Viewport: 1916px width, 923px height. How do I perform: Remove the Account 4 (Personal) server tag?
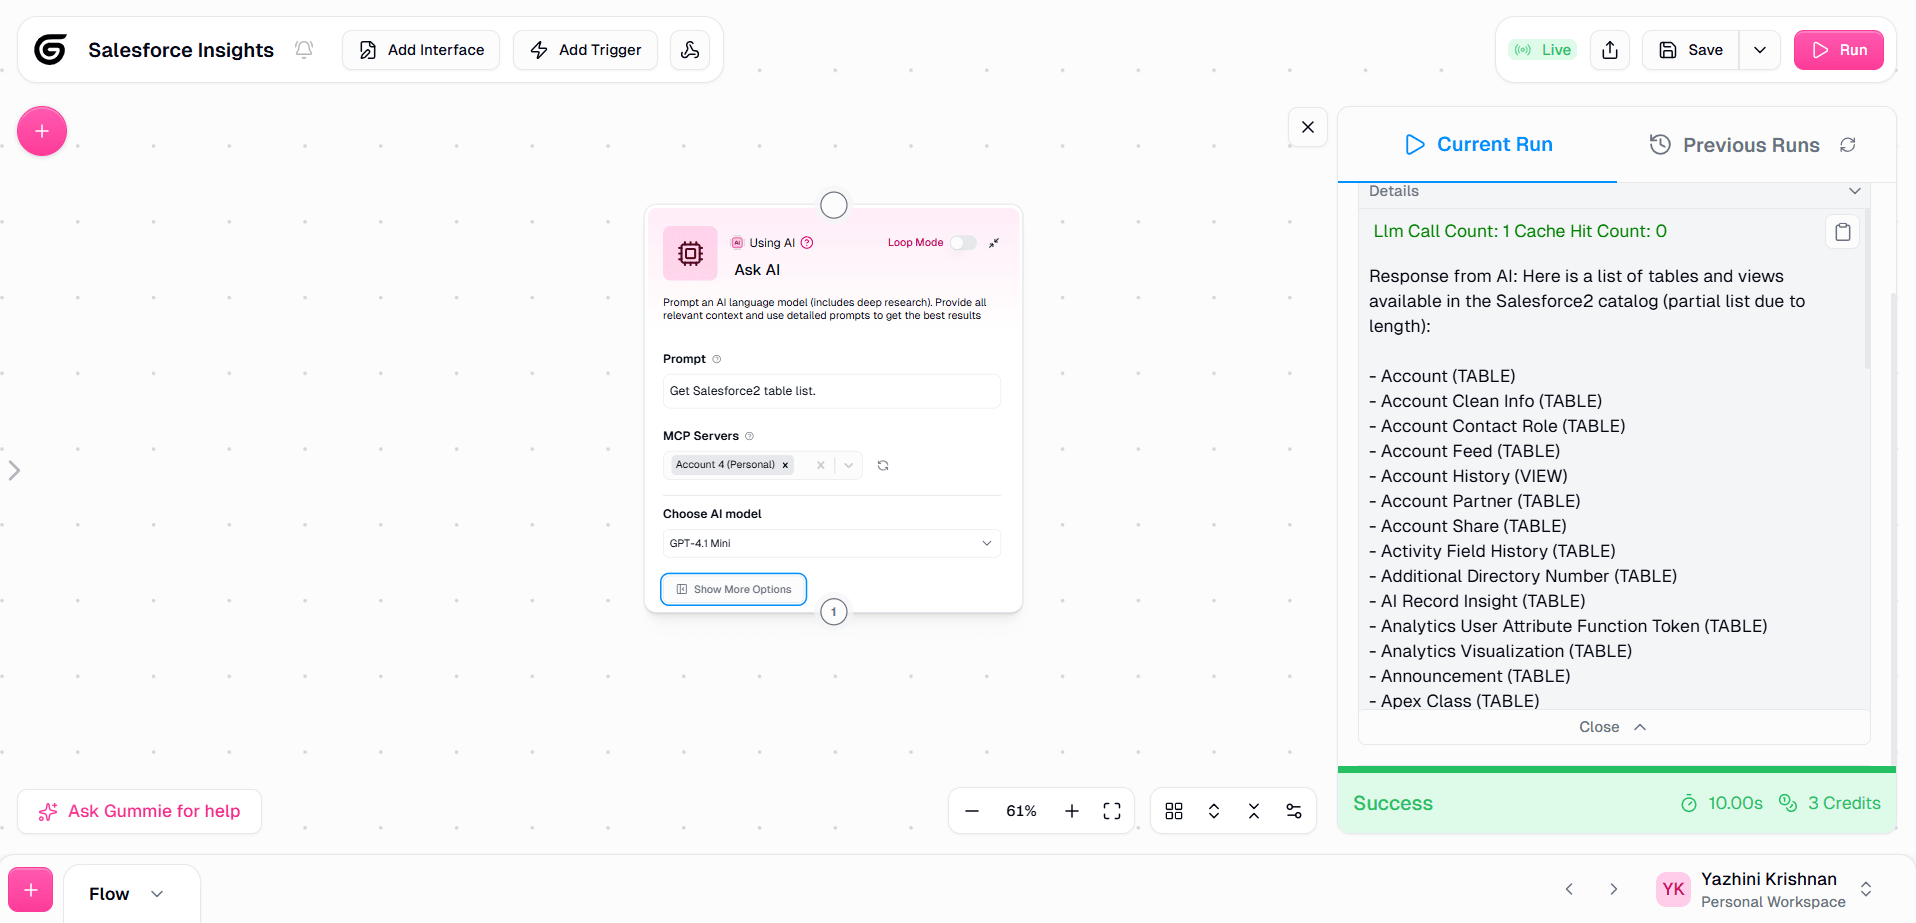click(x=785, y=465)
